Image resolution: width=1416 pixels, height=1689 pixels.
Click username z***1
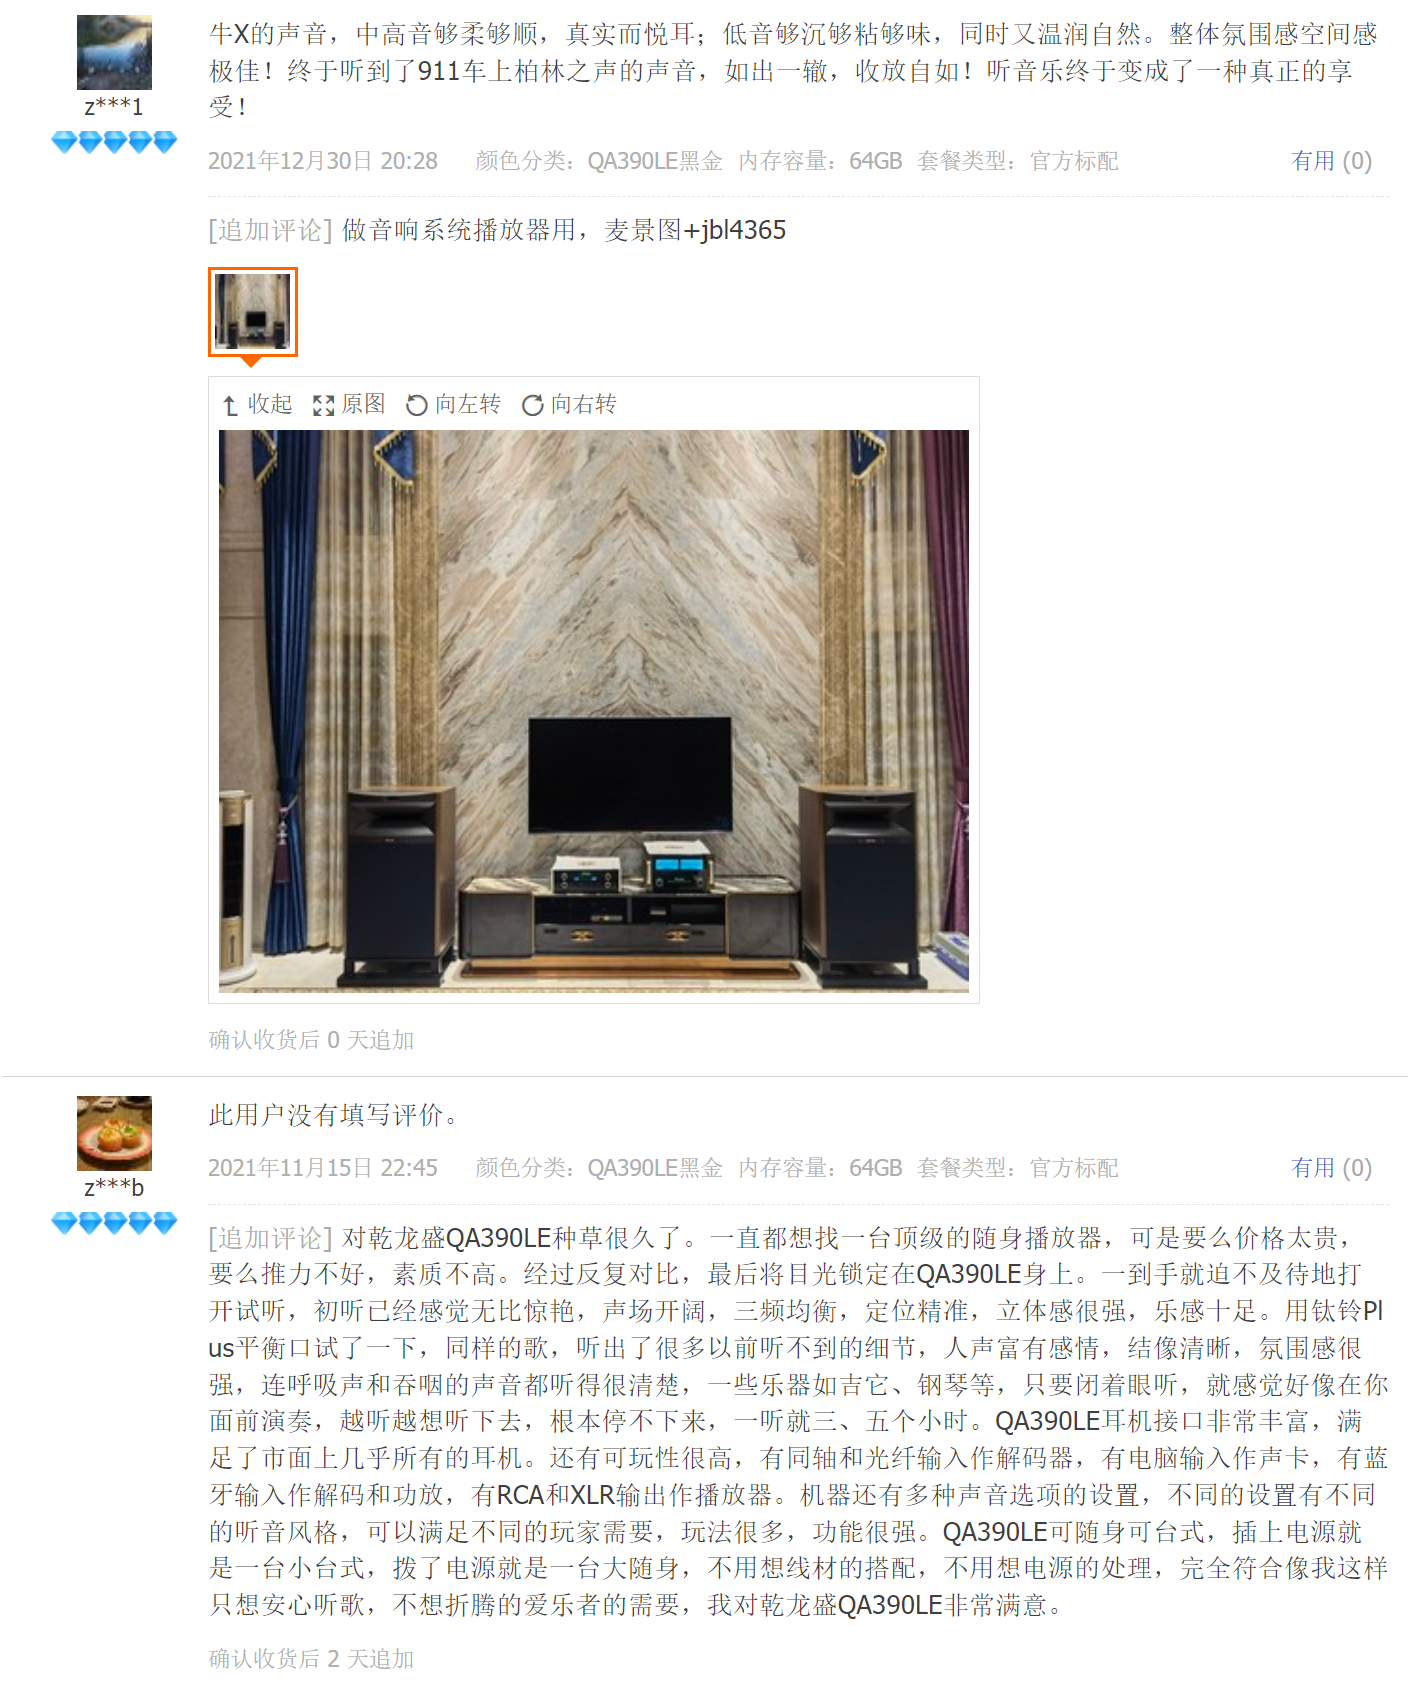pos(114,107)
